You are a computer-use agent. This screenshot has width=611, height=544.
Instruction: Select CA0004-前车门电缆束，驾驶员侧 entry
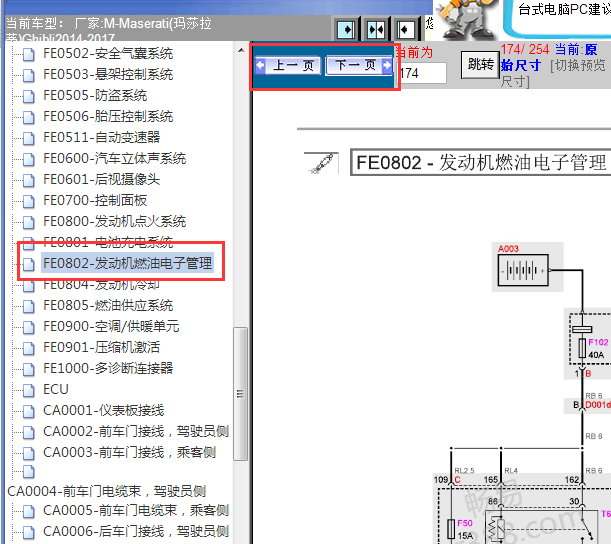pyautogui.click(x=107, y=491)
